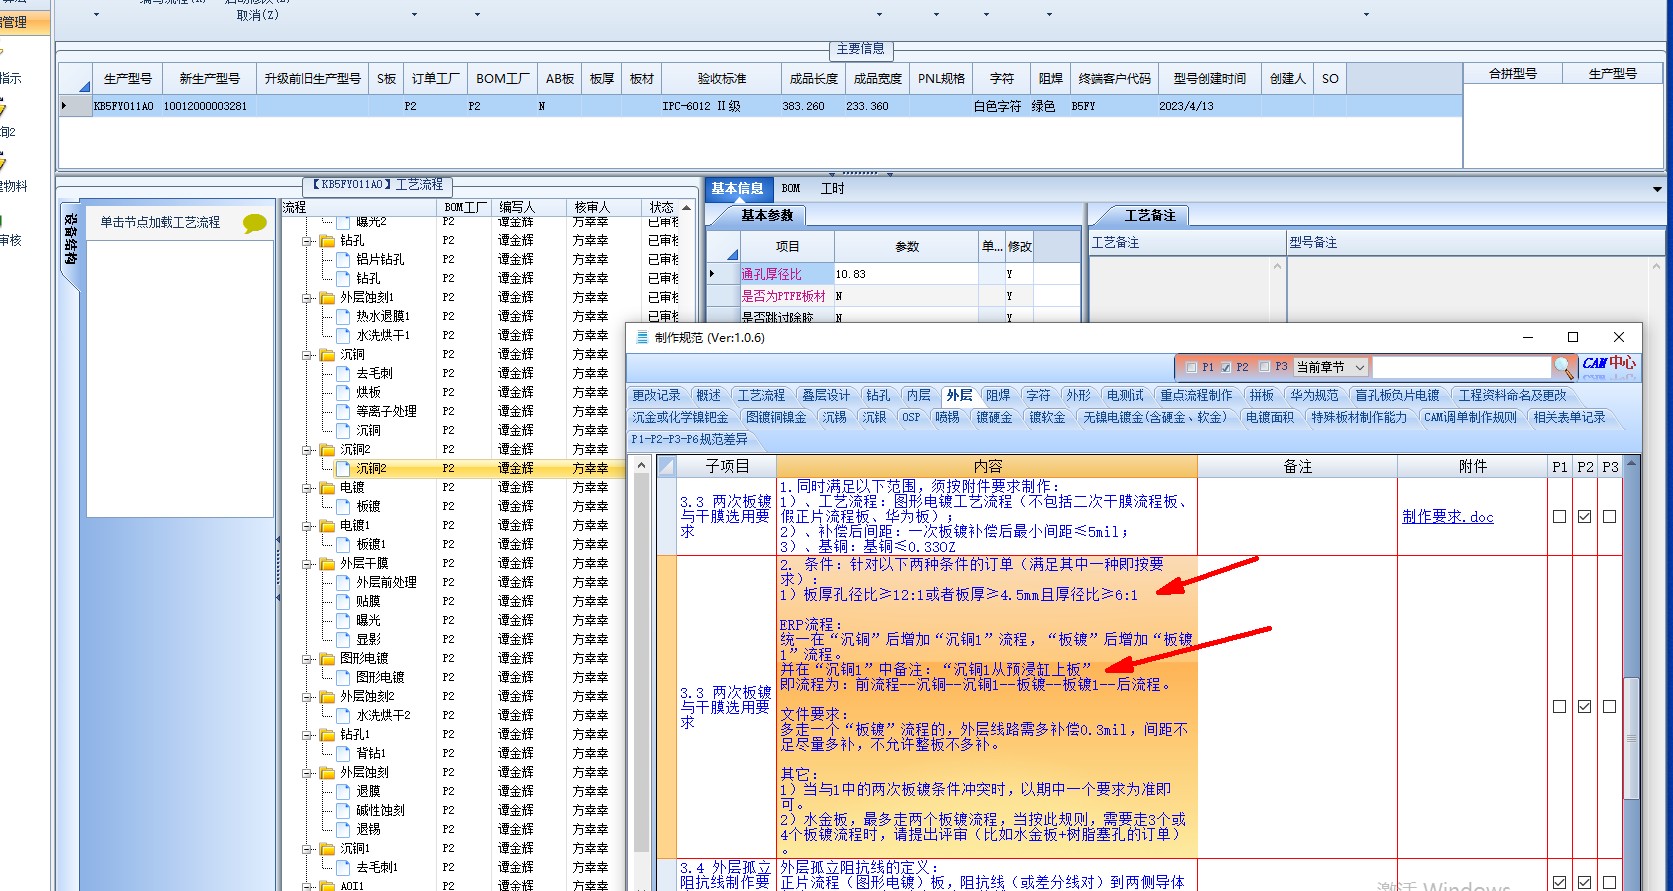
Task: Click the 成品长度 column header
Action: click(x=814, y=78)
